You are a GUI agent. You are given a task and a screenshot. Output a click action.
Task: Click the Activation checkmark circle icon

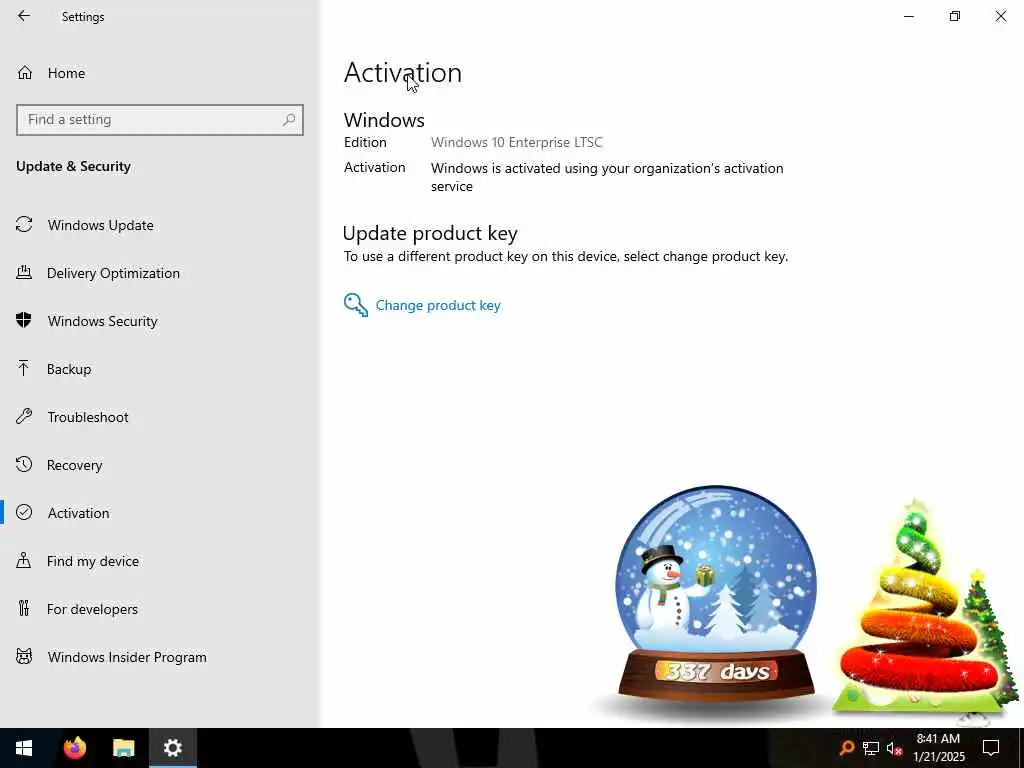[x=24, y=512]
